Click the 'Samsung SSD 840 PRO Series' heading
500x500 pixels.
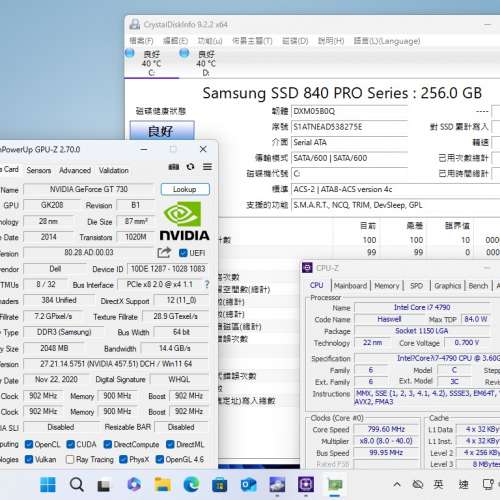point(305,93)
